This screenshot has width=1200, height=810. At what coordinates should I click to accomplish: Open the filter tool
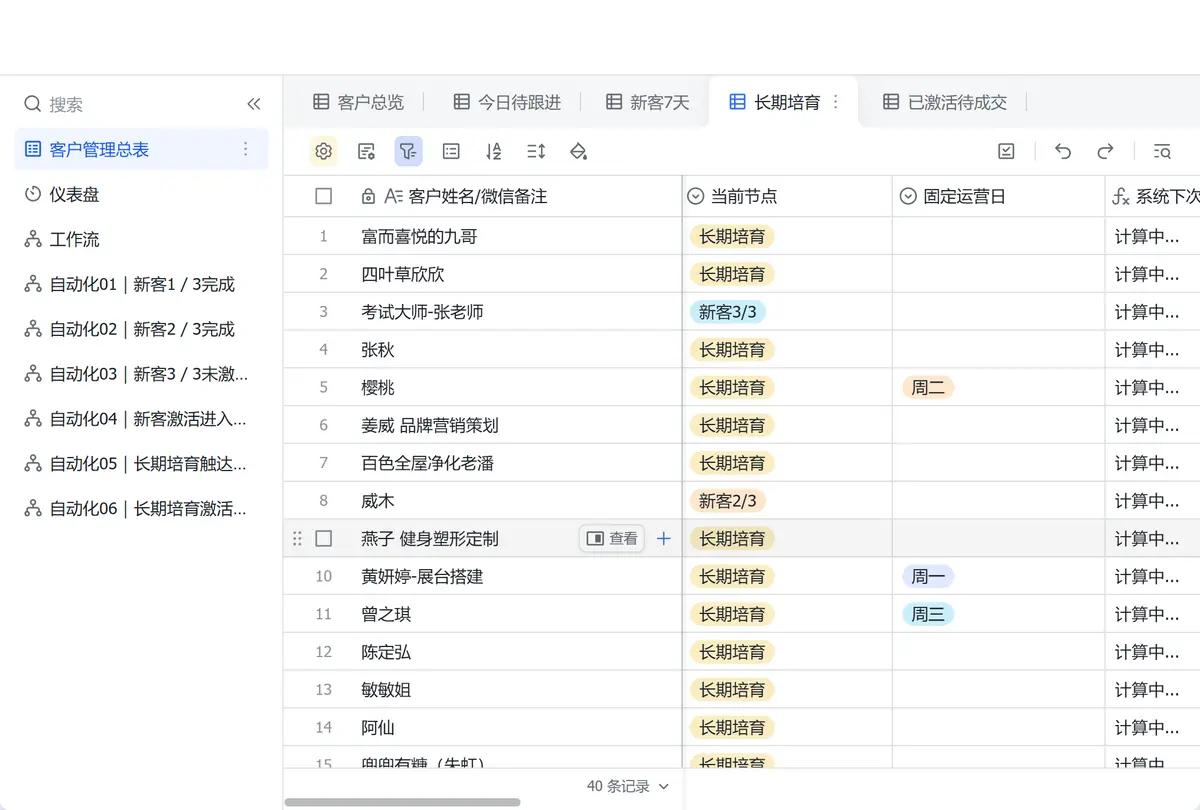click(x=408, y=151)
